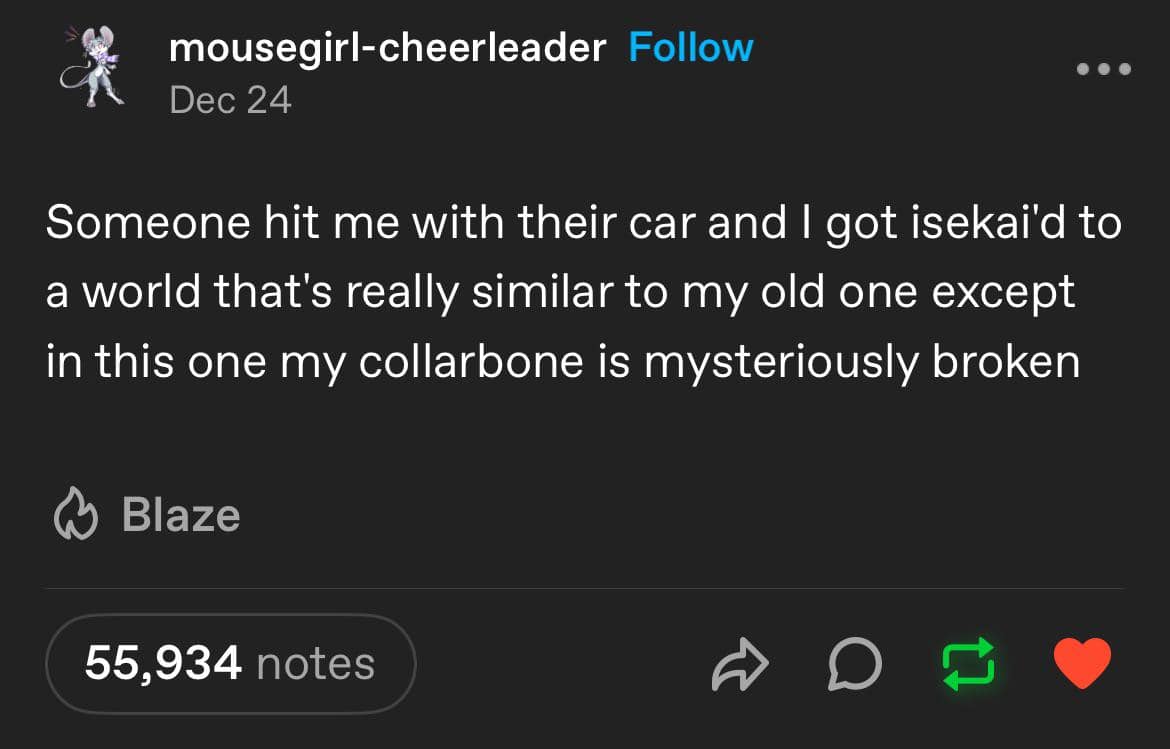The width and height of the screenshot is (1170, 749).
Task: Click the Blaze flame icon
Action: [74, 516]
